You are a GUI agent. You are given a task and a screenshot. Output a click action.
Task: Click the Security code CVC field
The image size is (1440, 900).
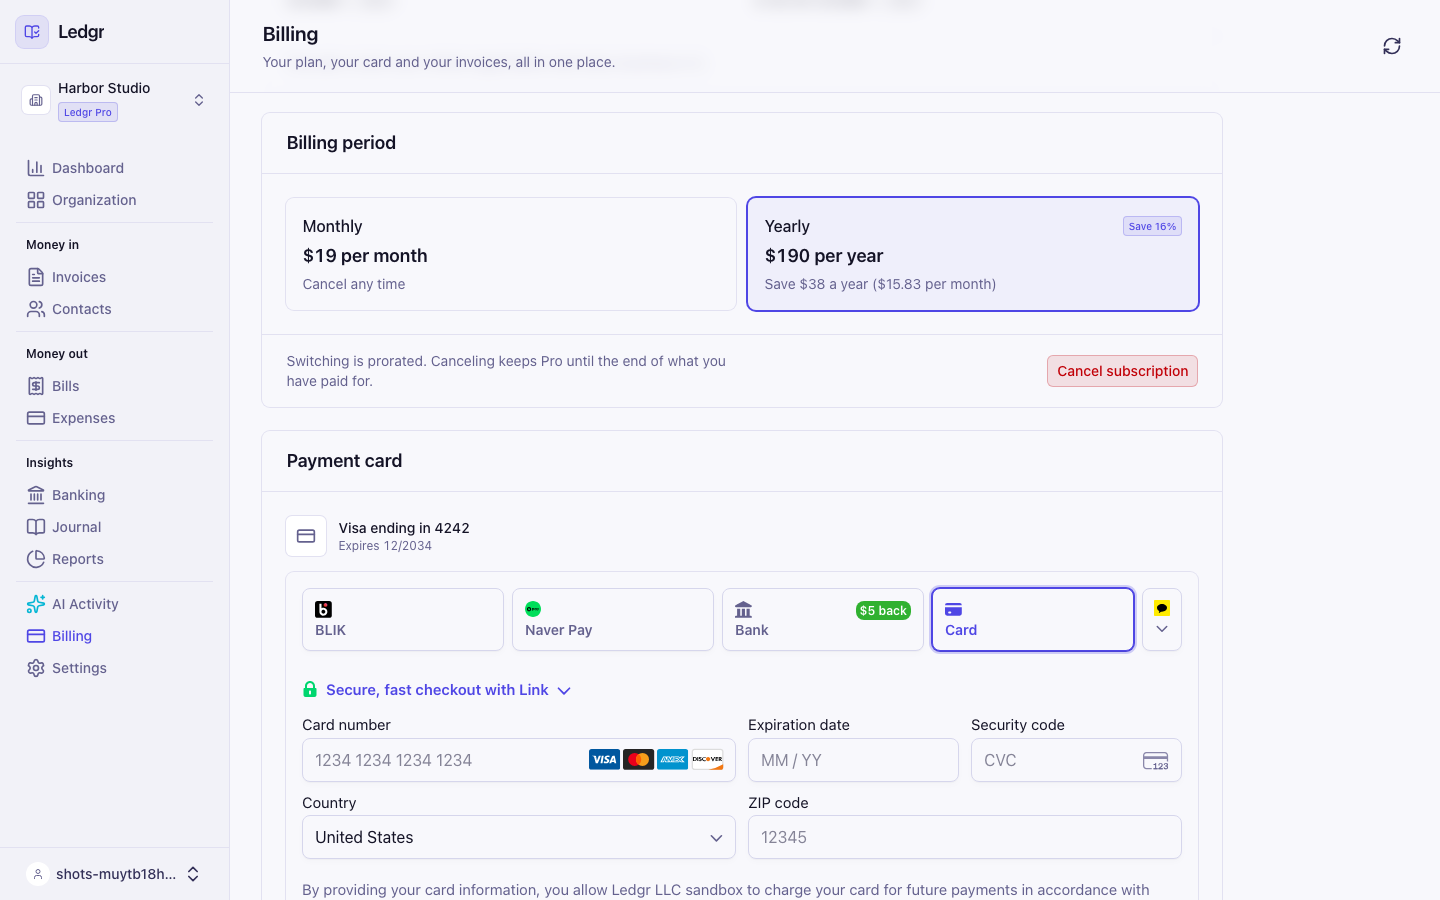(x=1076, y=760)
